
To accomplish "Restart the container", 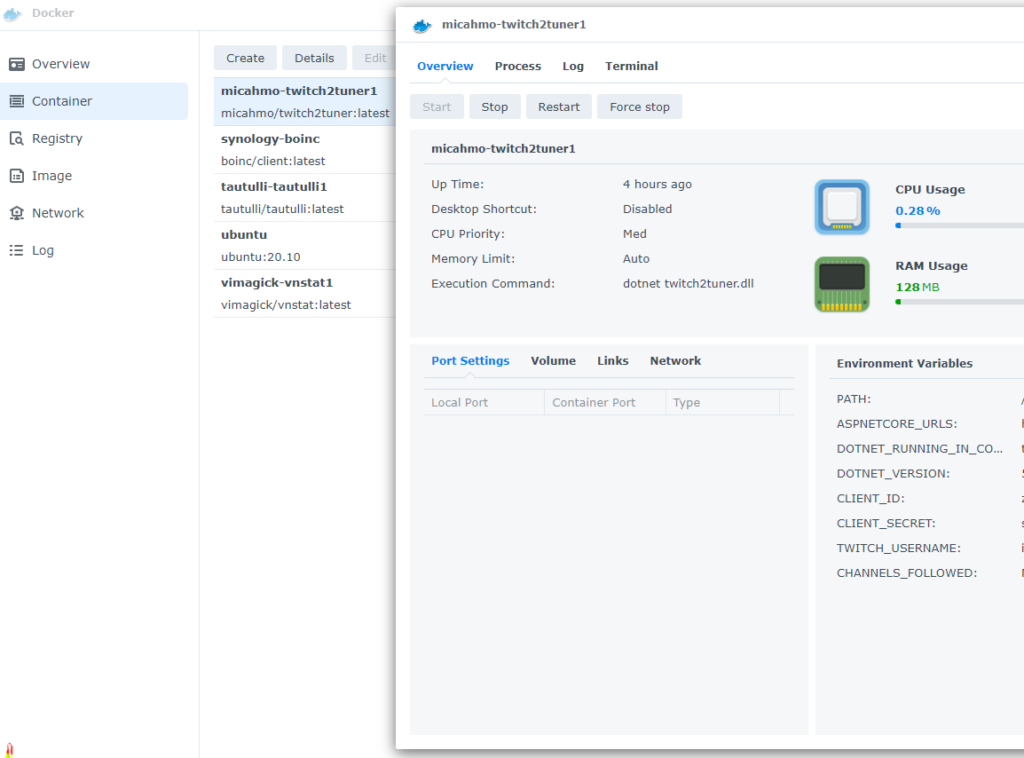I will pyautogui.click(x=558, y=107).
